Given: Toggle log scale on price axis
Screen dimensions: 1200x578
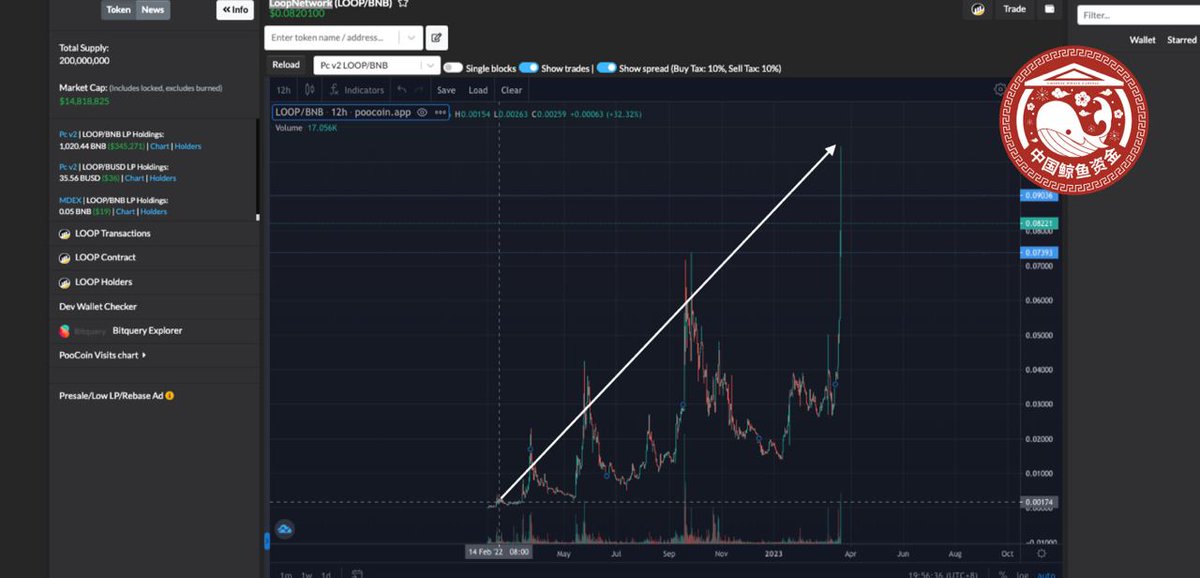Looking at the screenshot, I should click(1022, 574).
